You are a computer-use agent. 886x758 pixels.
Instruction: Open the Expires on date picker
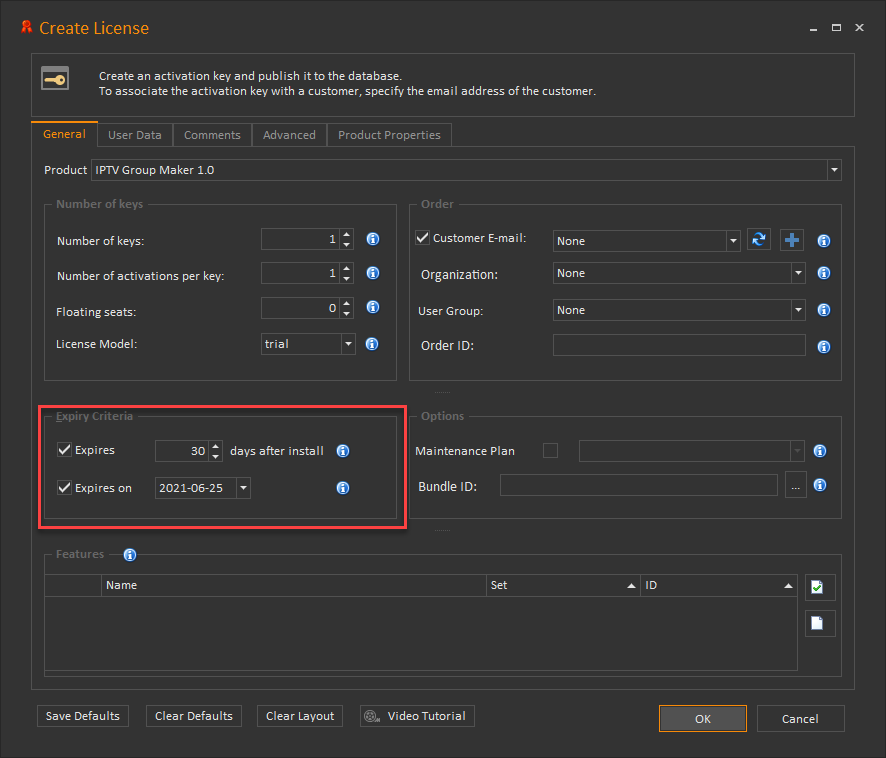click(x=243, y=488)
